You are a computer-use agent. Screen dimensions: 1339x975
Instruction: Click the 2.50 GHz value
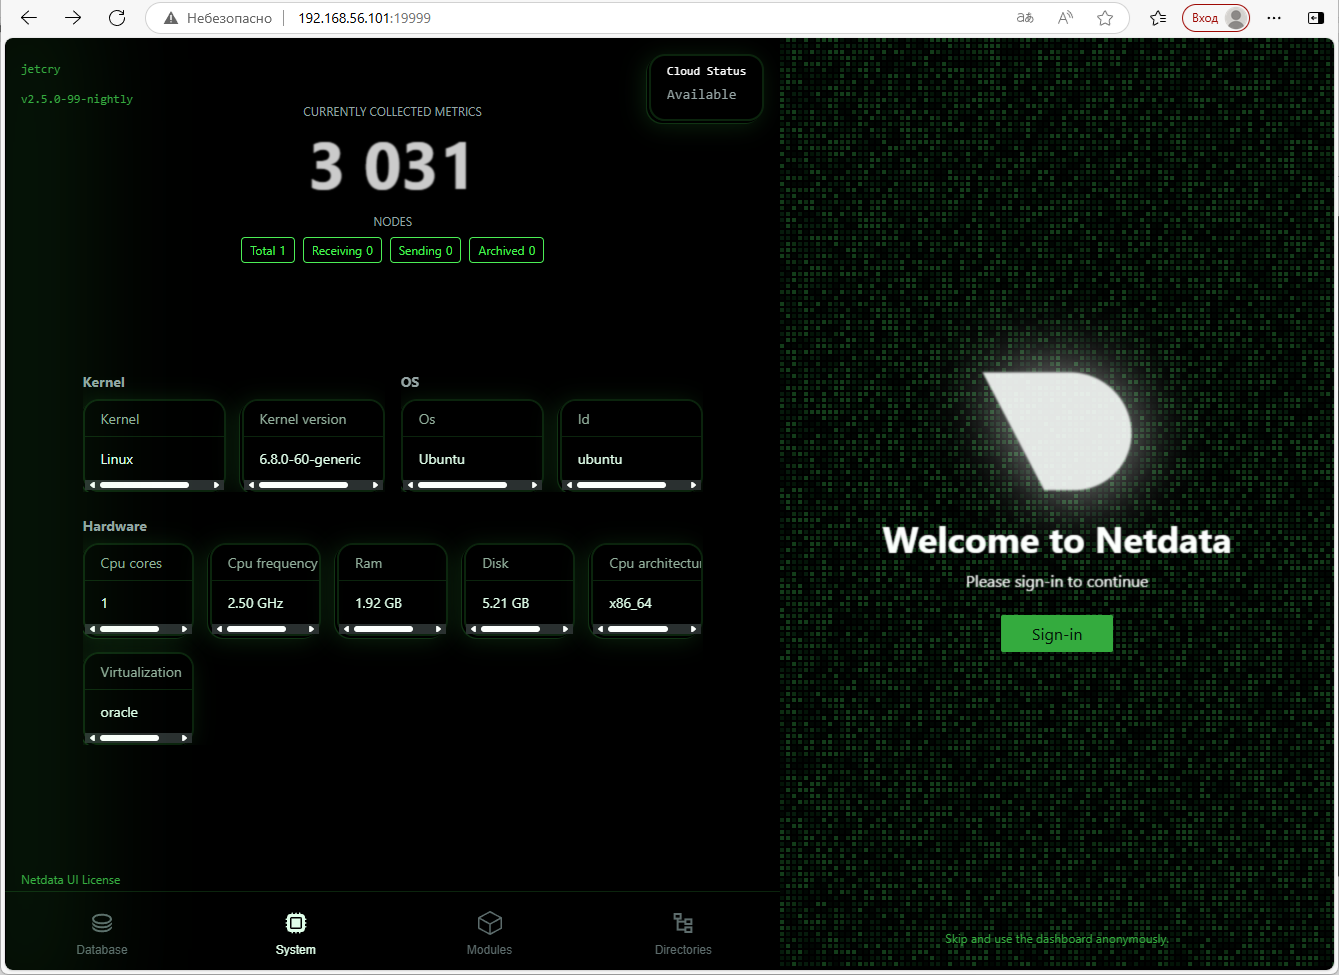(255, 603)
